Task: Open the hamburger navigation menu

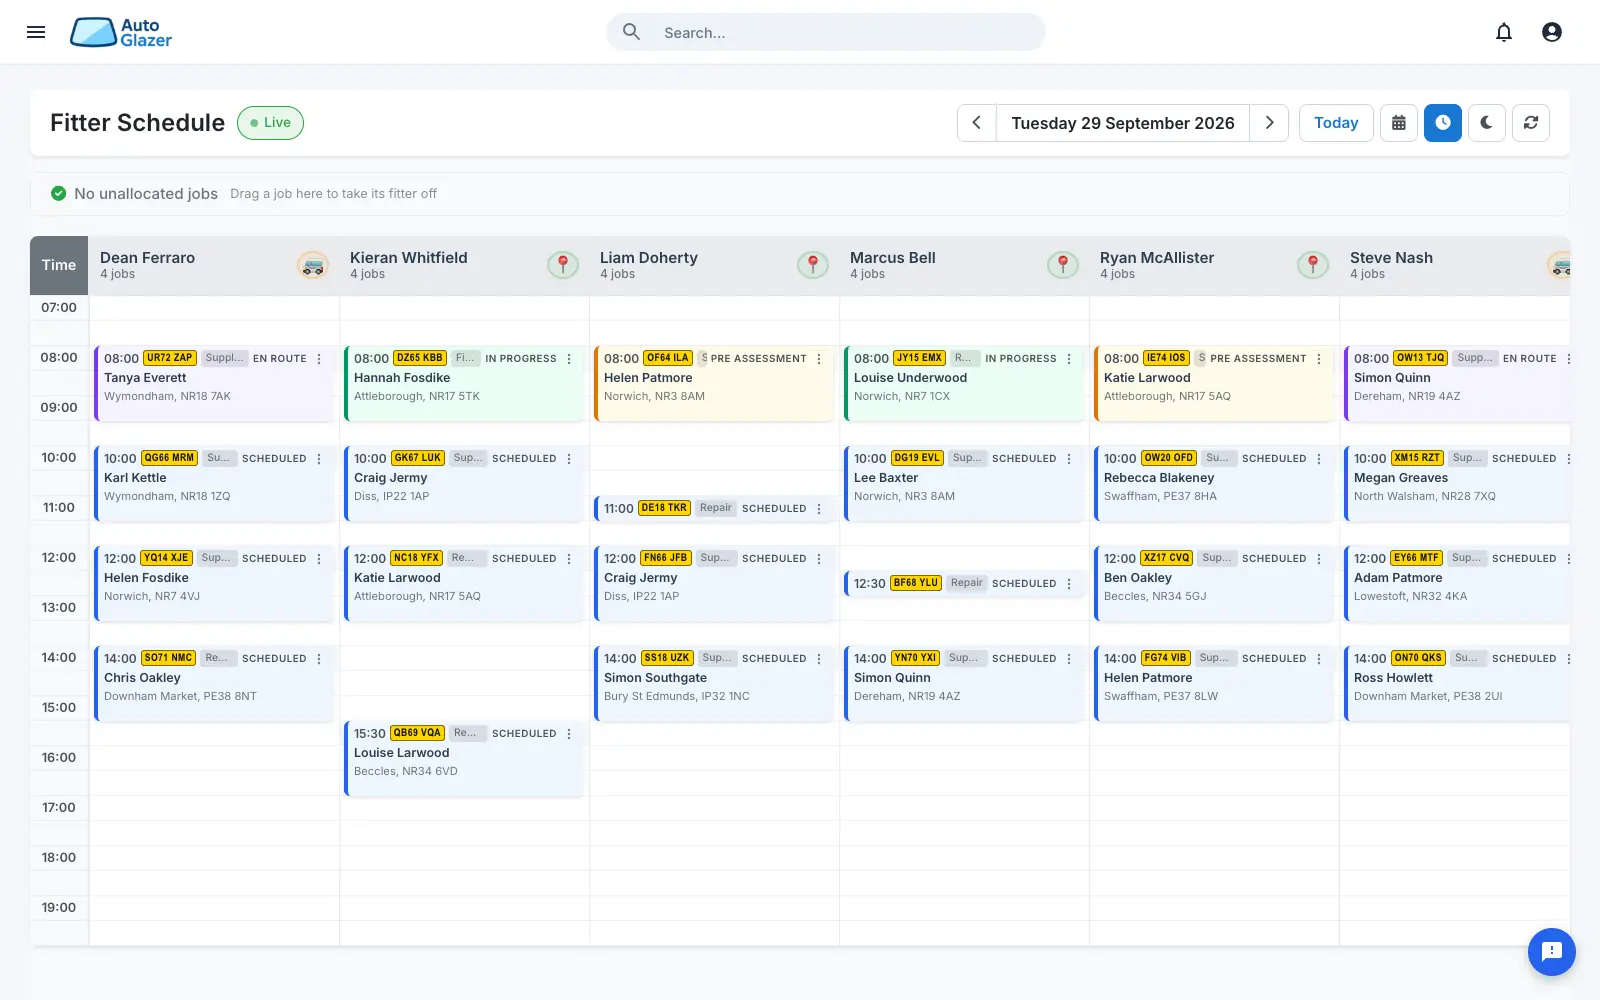Action: 36,32
